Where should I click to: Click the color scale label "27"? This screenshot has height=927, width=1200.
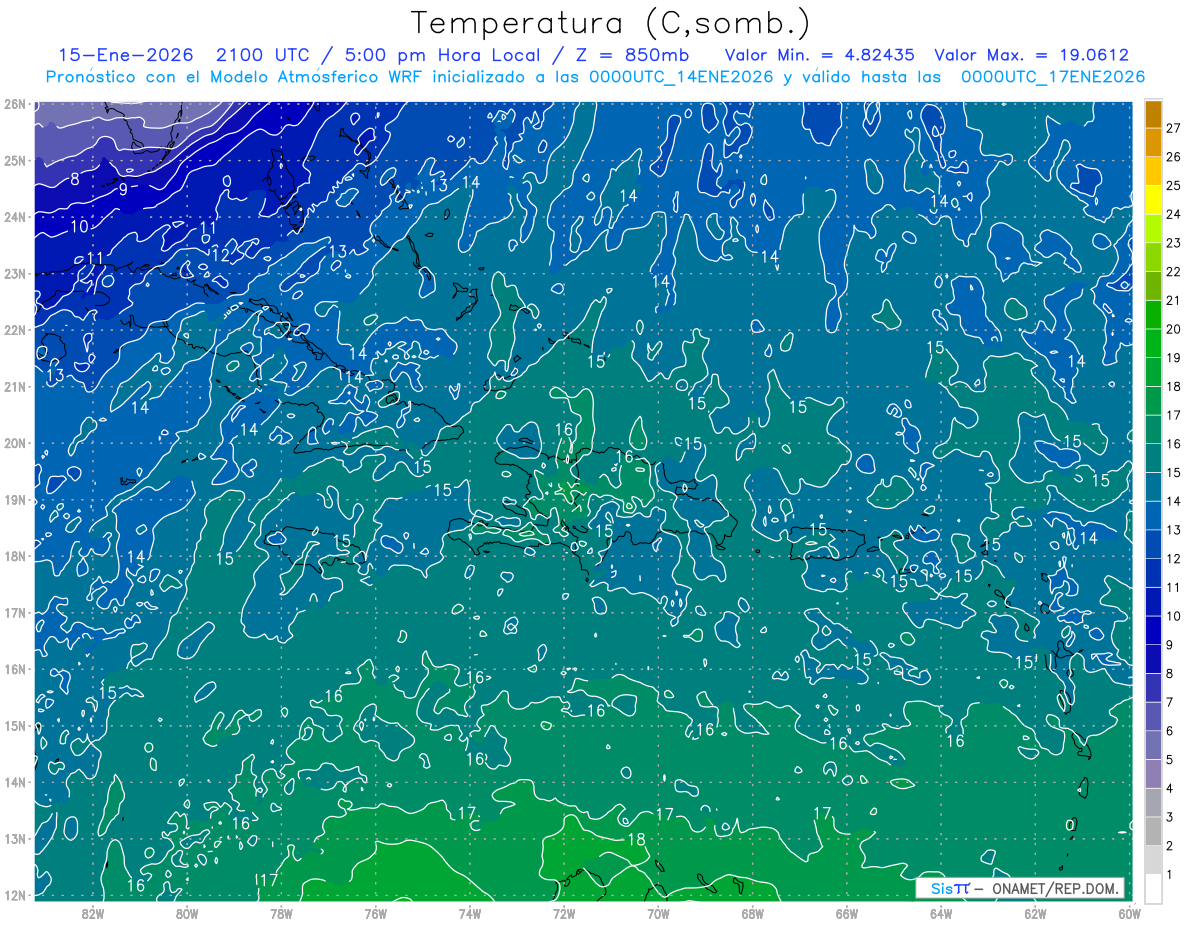[1173, 129]
